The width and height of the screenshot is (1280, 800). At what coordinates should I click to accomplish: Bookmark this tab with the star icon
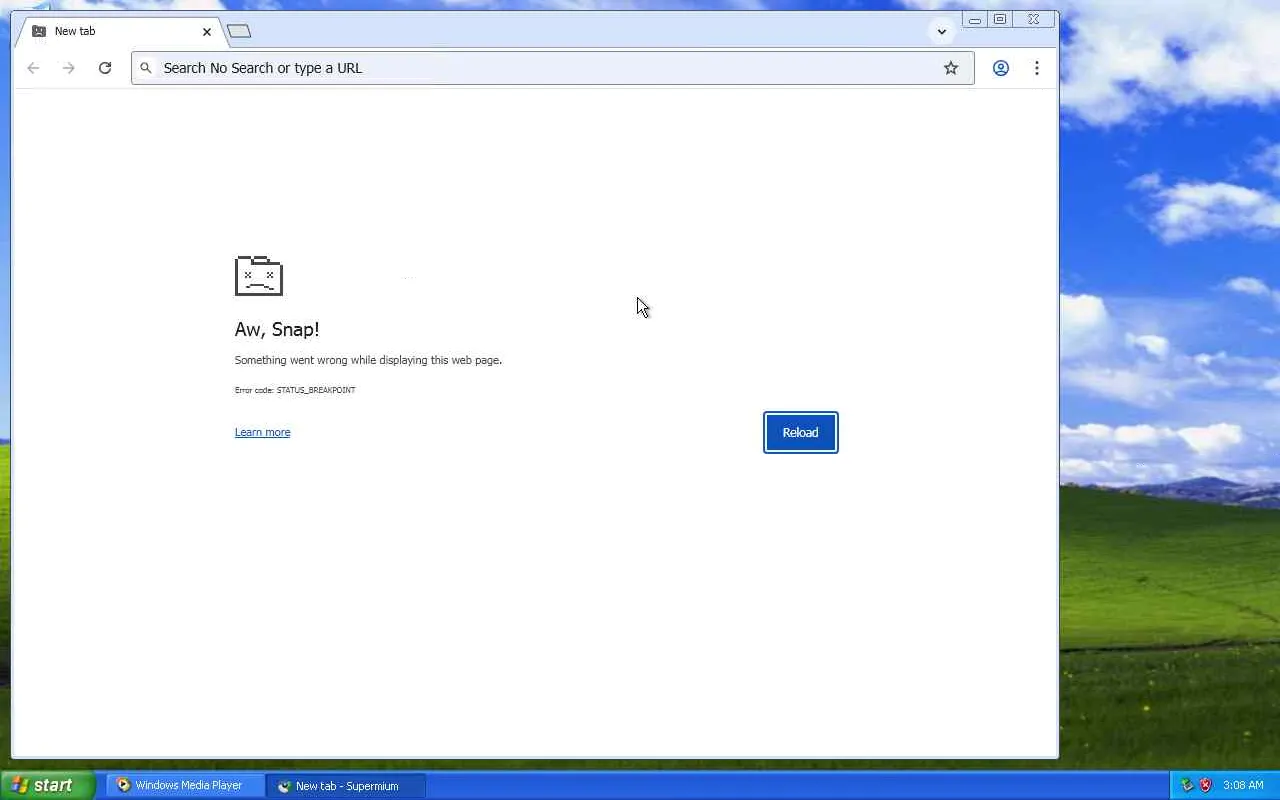click(951, 68)
